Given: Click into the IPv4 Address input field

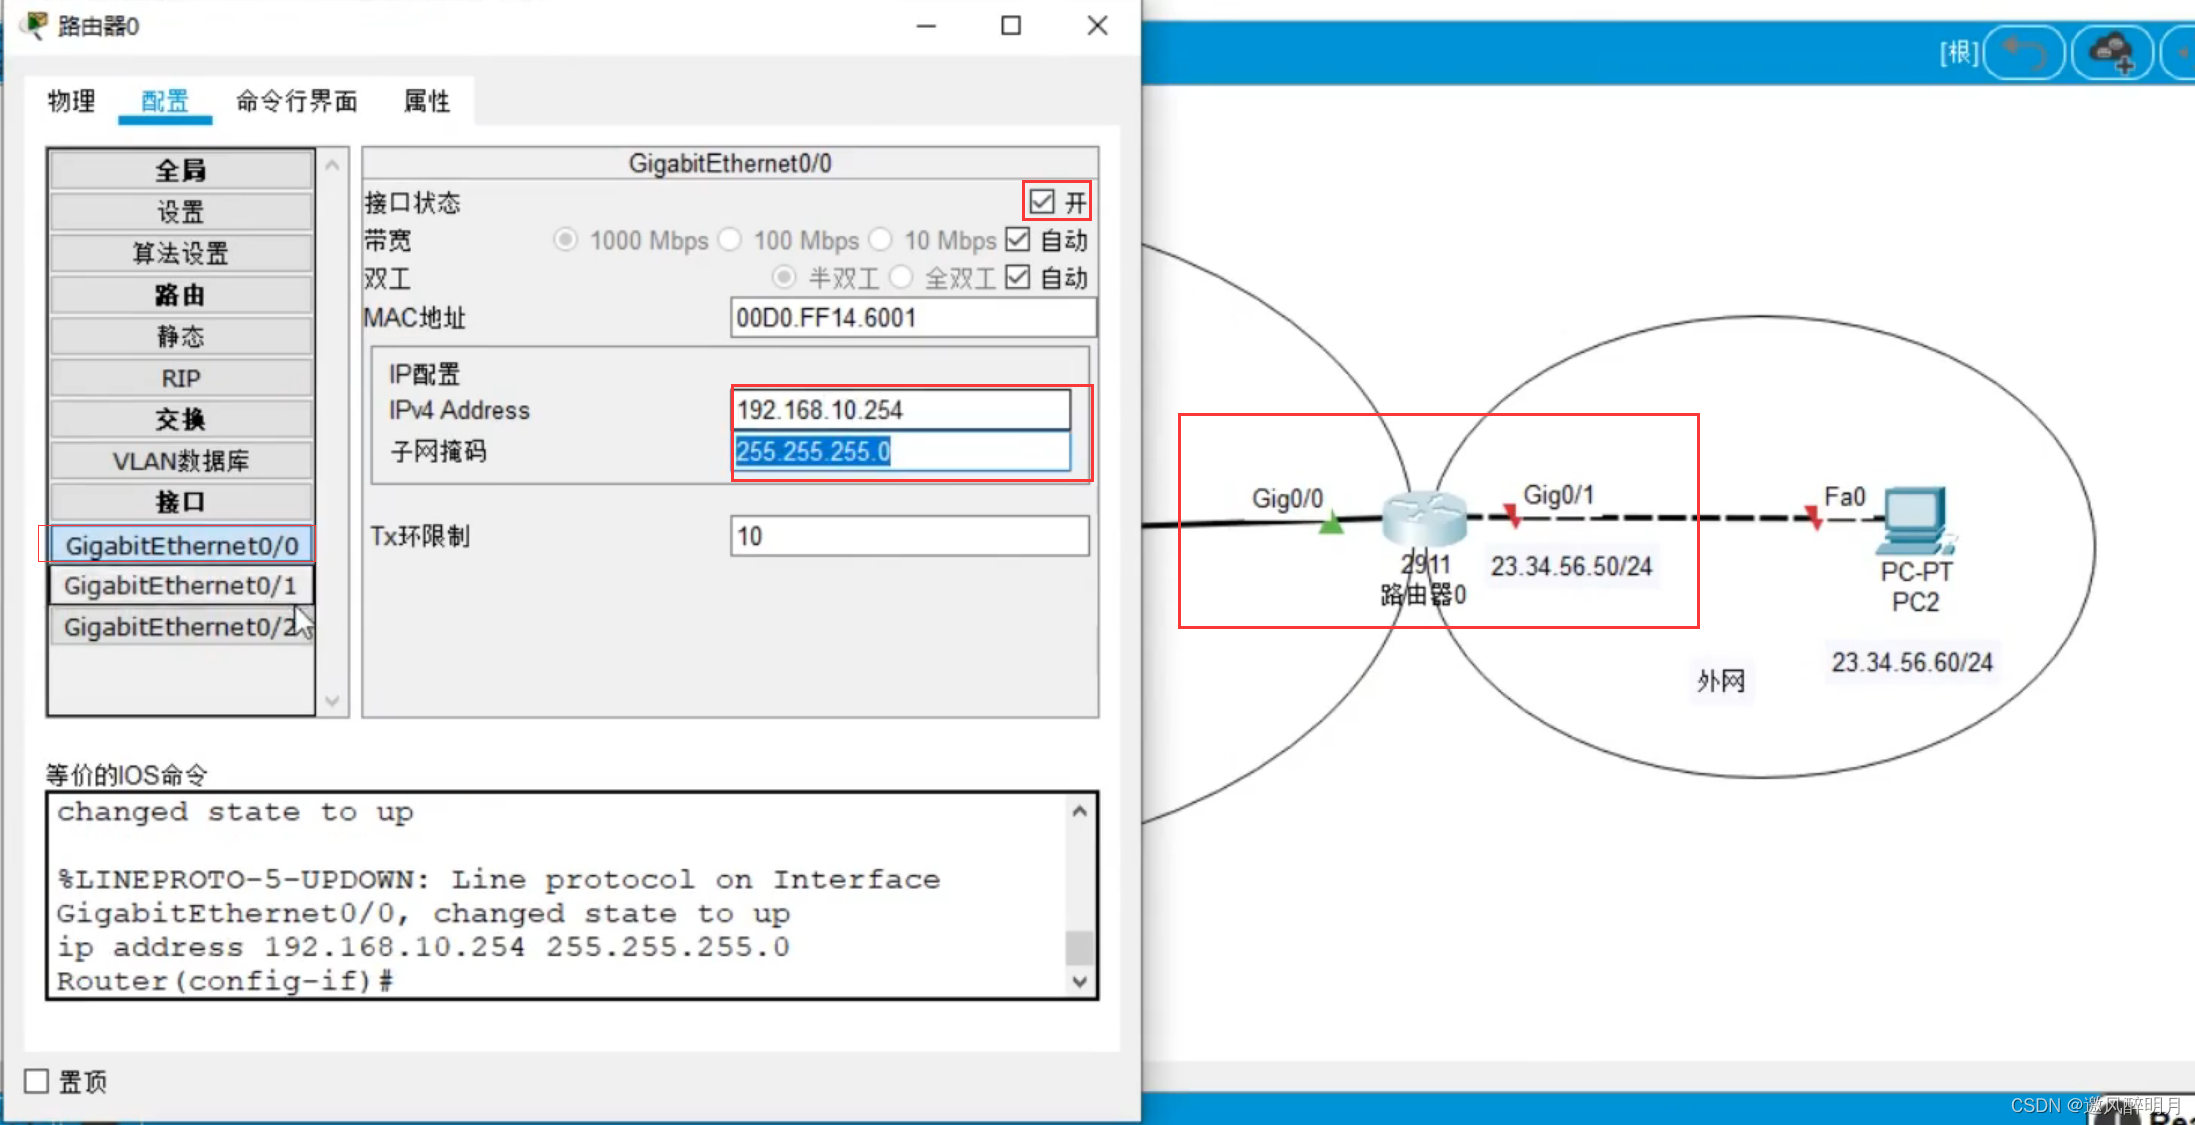Looking at the screenshot, I should tap(900, 410).
